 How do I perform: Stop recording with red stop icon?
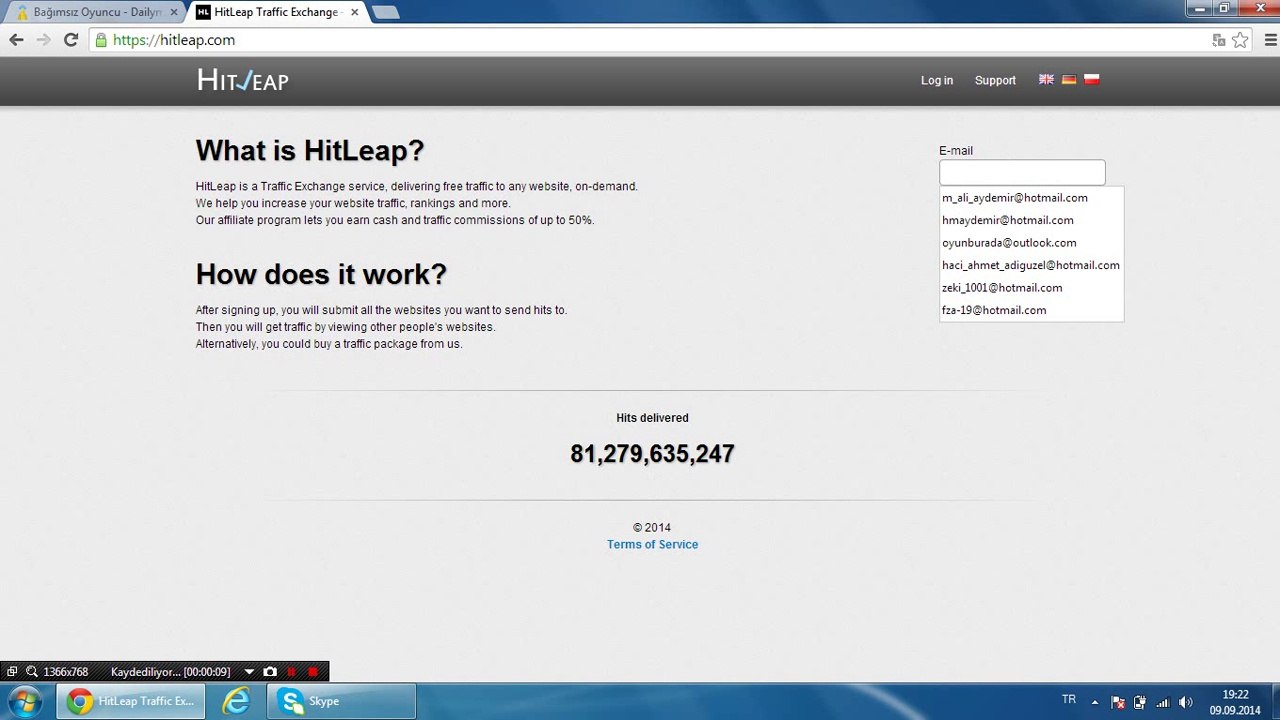313,672
